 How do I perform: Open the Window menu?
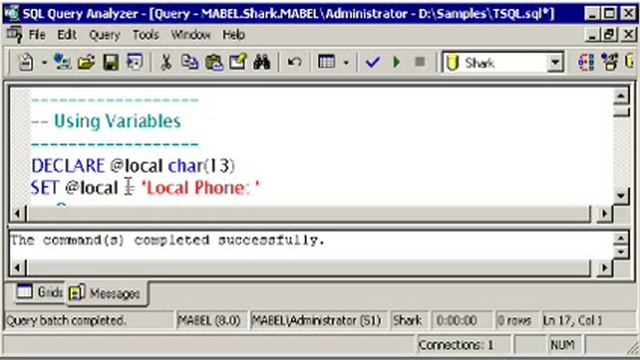(x=191, y=35)
